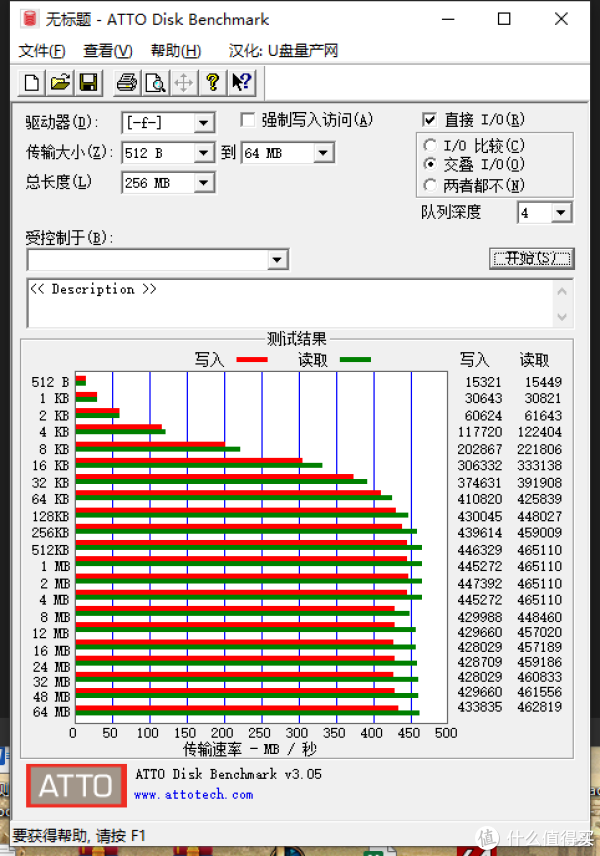Open the 队列深度 dropdown
600x856 pixels.
pos(561,213)
